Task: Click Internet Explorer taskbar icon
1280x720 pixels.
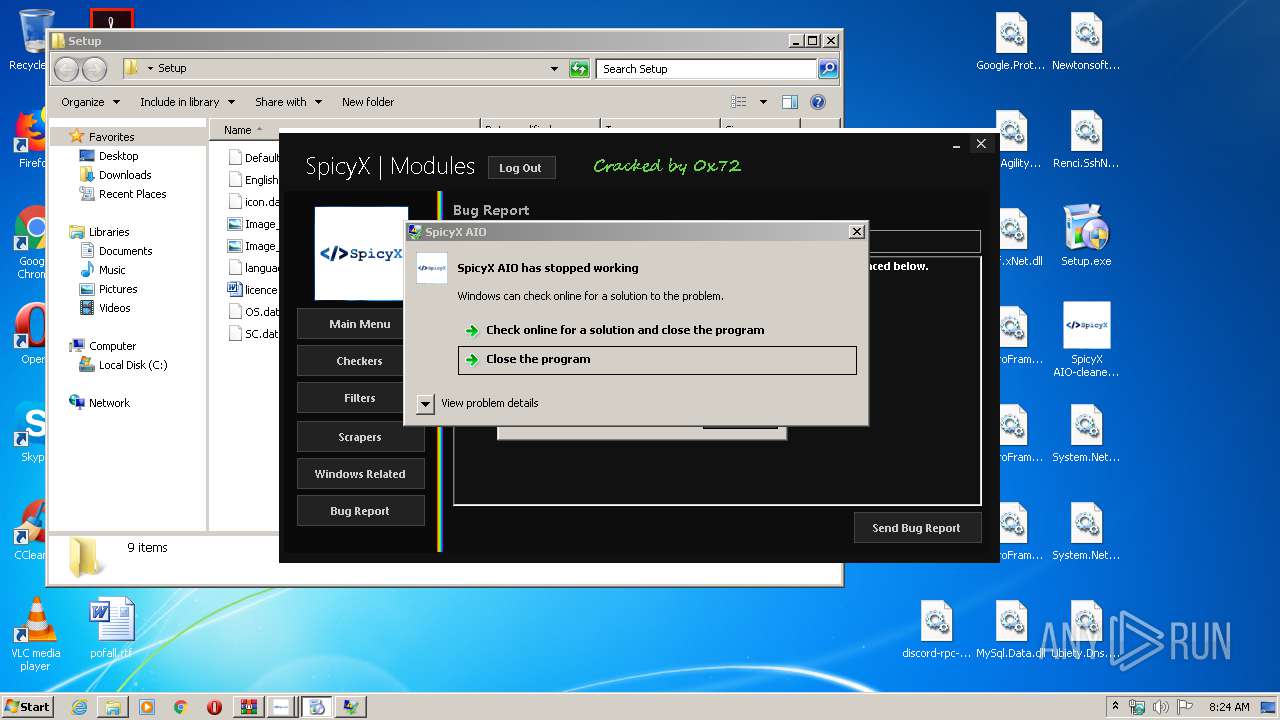Action: (x=79, y=707)
